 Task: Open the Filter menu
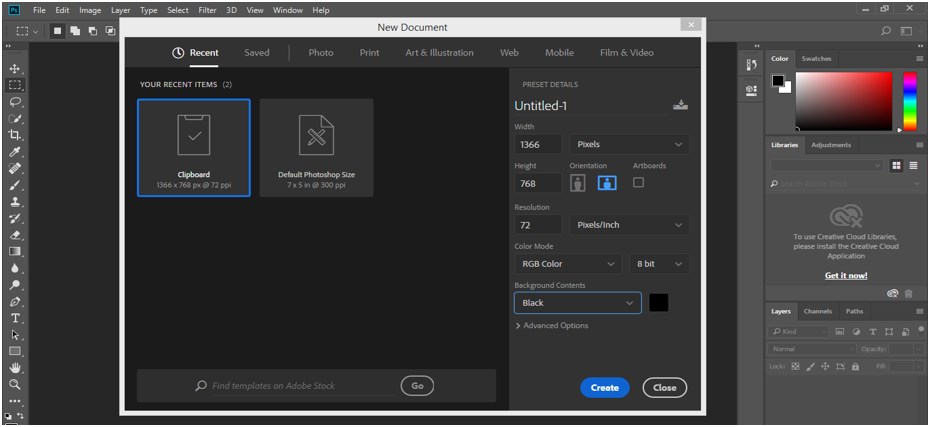(208, 10)
